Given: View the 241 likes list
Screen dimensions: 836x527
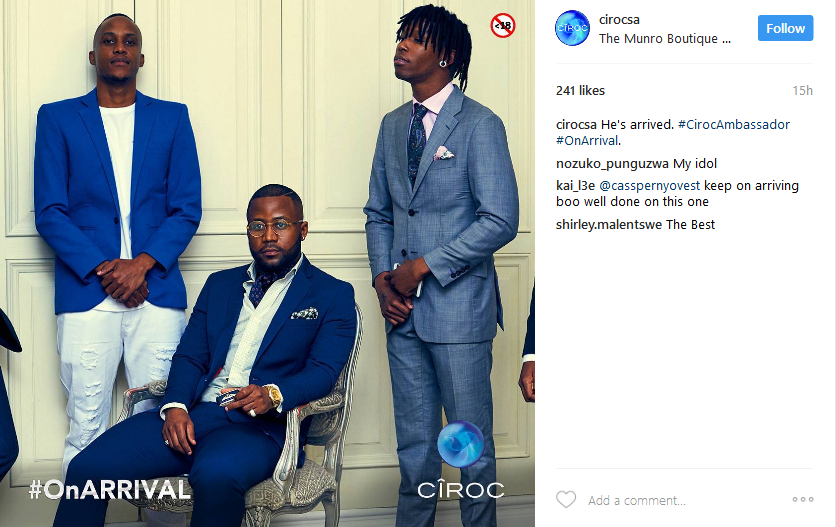Looking at the screenshot, I should coord(580,91).
